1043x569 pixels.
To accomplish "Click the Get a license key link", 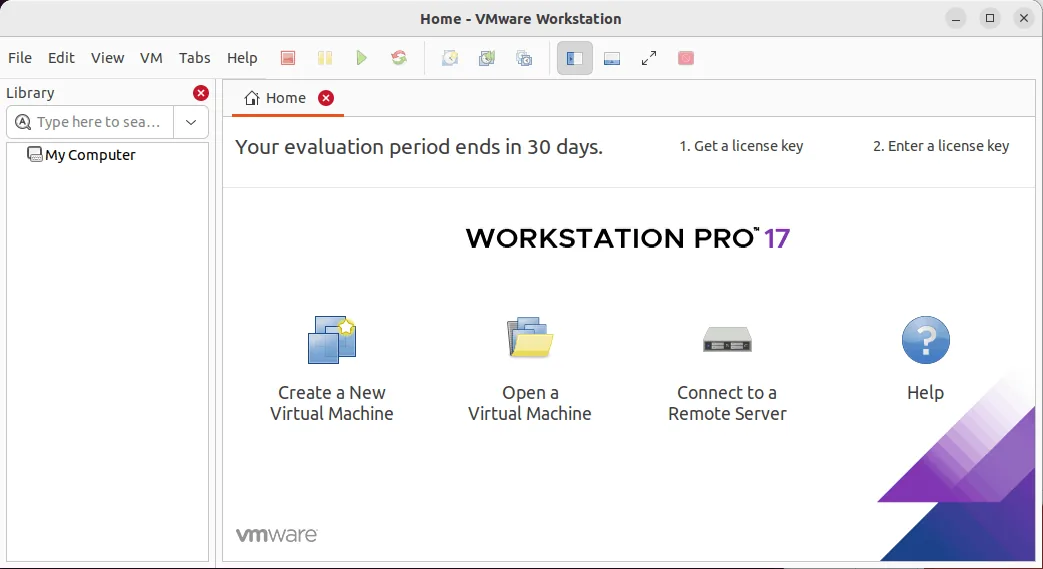I will pyautogui.click(x=741, y=146).
